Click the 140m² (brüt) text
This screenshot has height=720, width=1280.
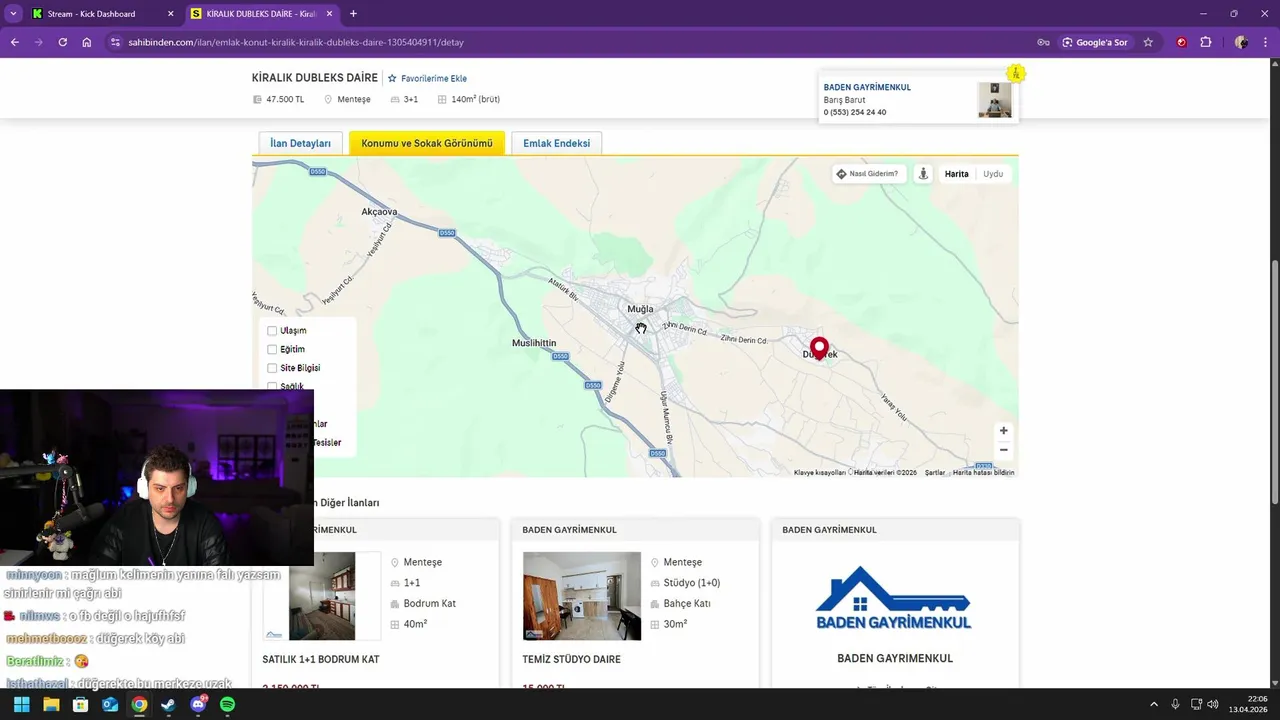pos(475,99)
